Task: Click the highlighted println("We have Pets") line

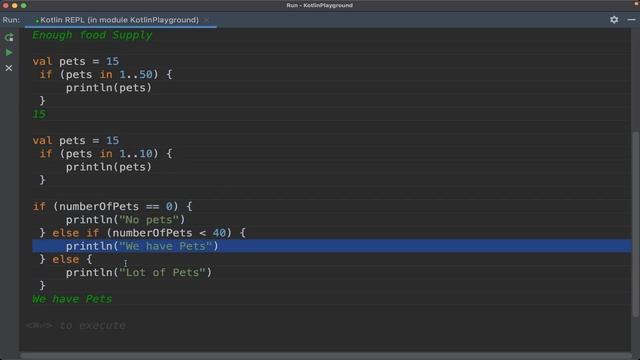Action: [331, 246]
